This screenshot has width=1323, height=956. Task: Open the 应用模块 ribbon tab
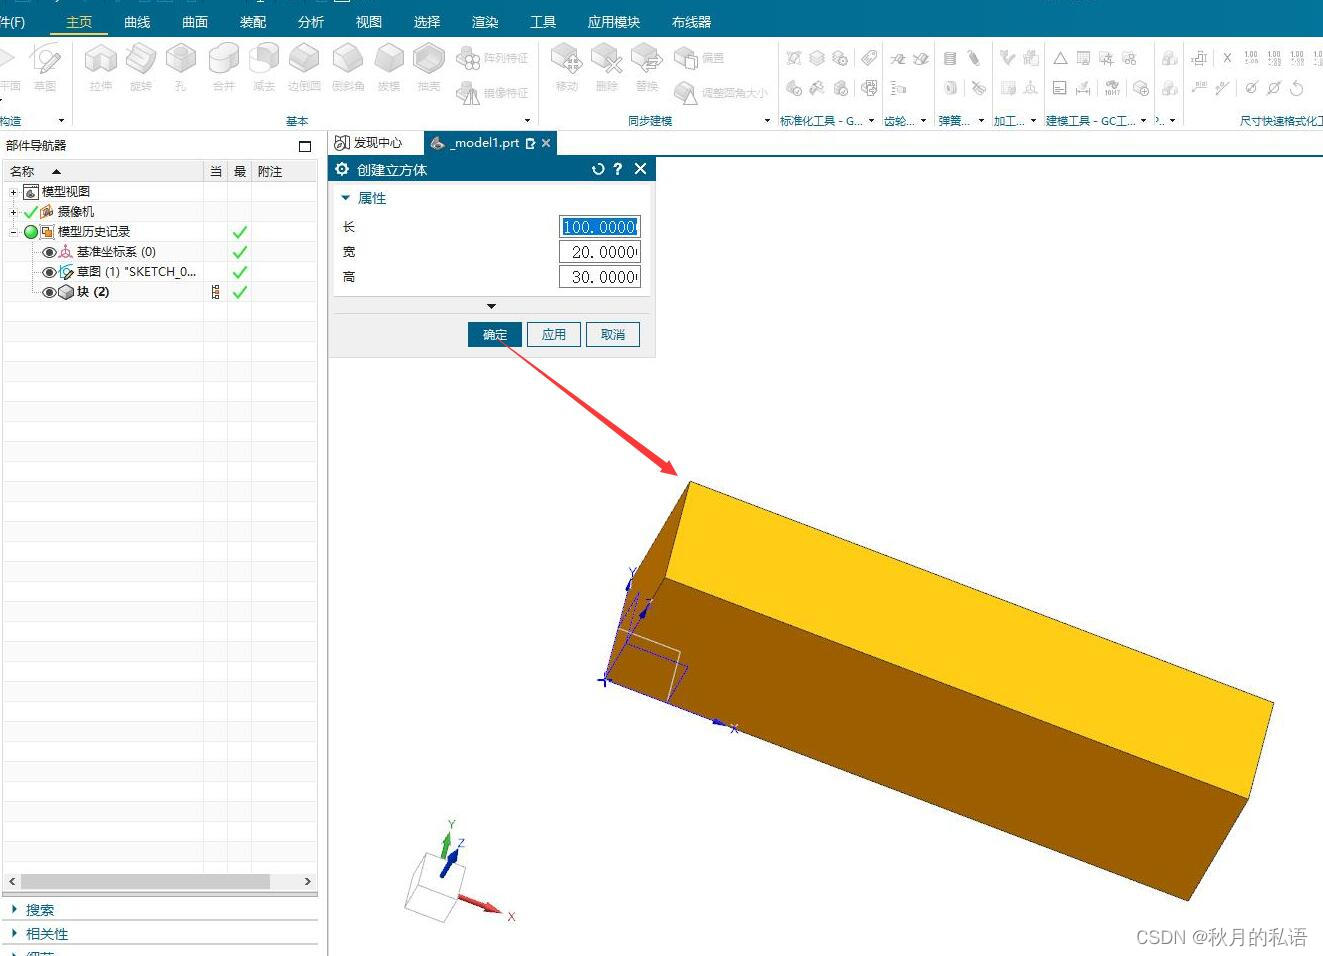tap(614, 22)
